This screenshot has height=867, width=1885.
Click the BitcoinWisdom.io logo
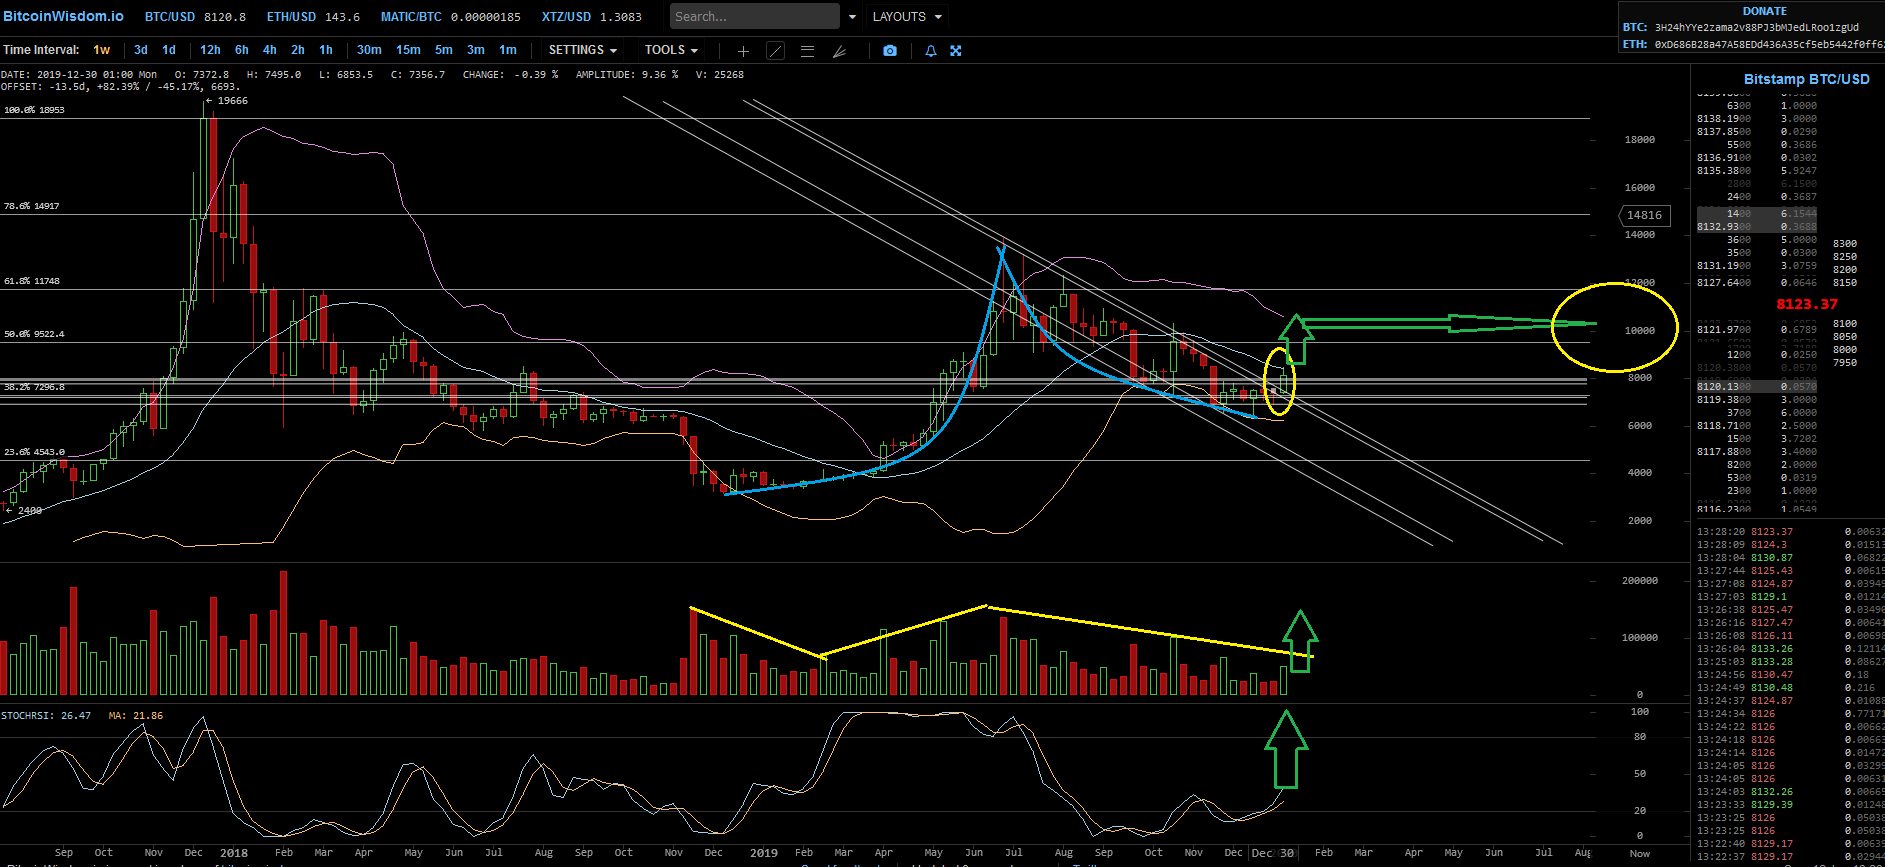coord(64,16)
